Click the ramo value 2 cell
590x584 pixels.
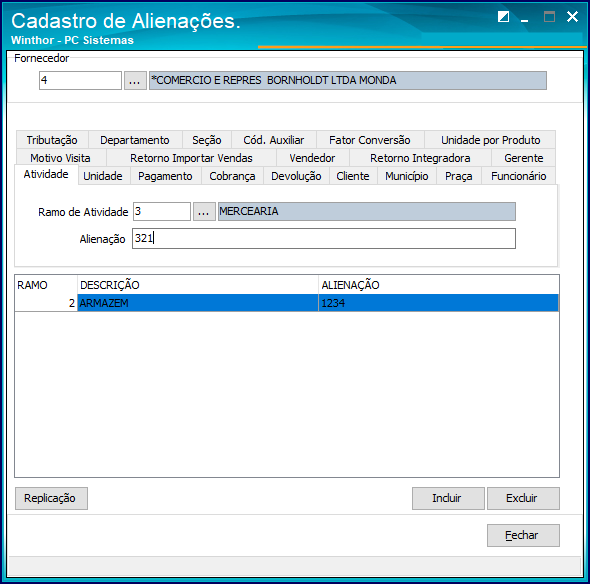[x=46, y=303]
